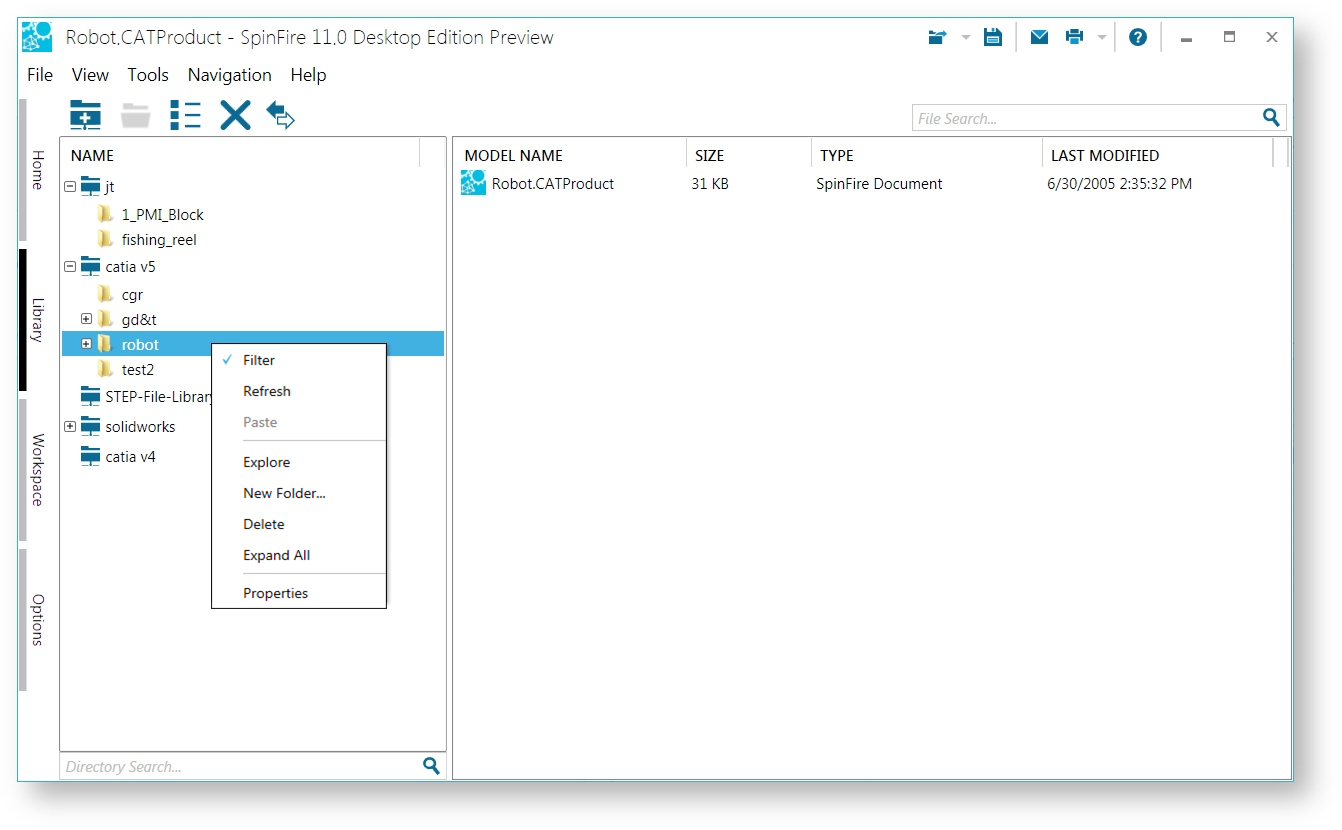Expand the robot folder node
Viewport: 1342px width, 830px height.
(x=86, y=344)
